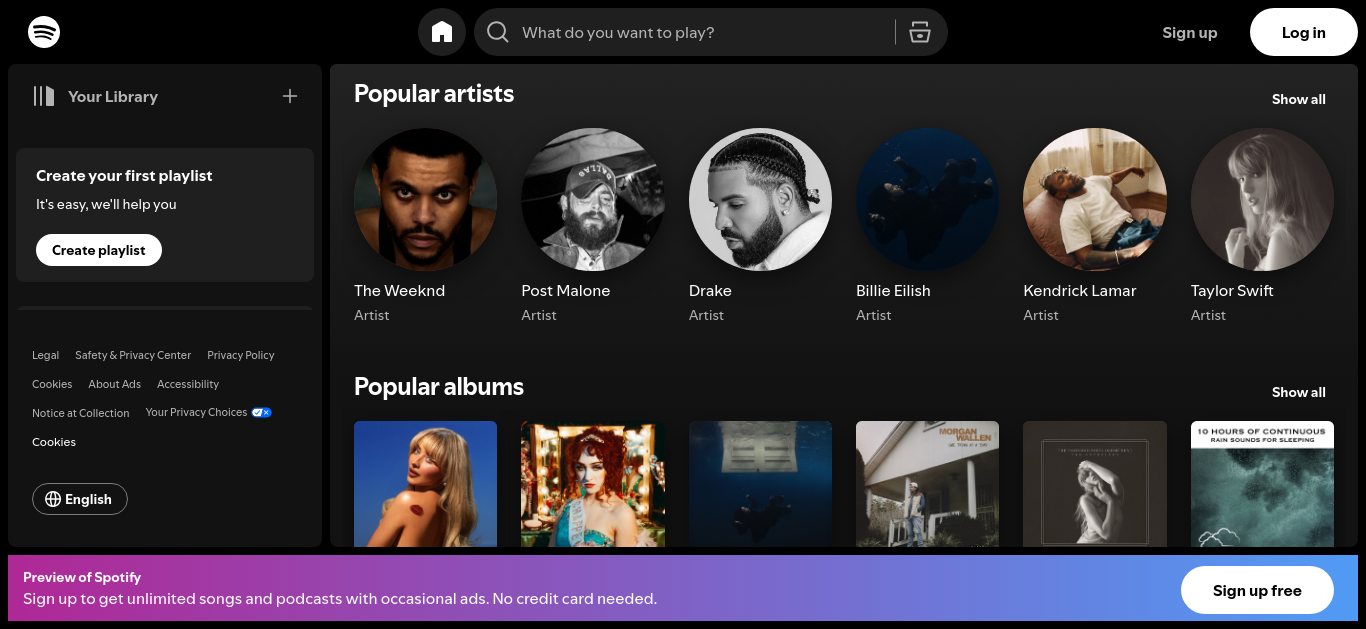
Task: Click the Sign up free button
Action: (x=1257, y=590)
